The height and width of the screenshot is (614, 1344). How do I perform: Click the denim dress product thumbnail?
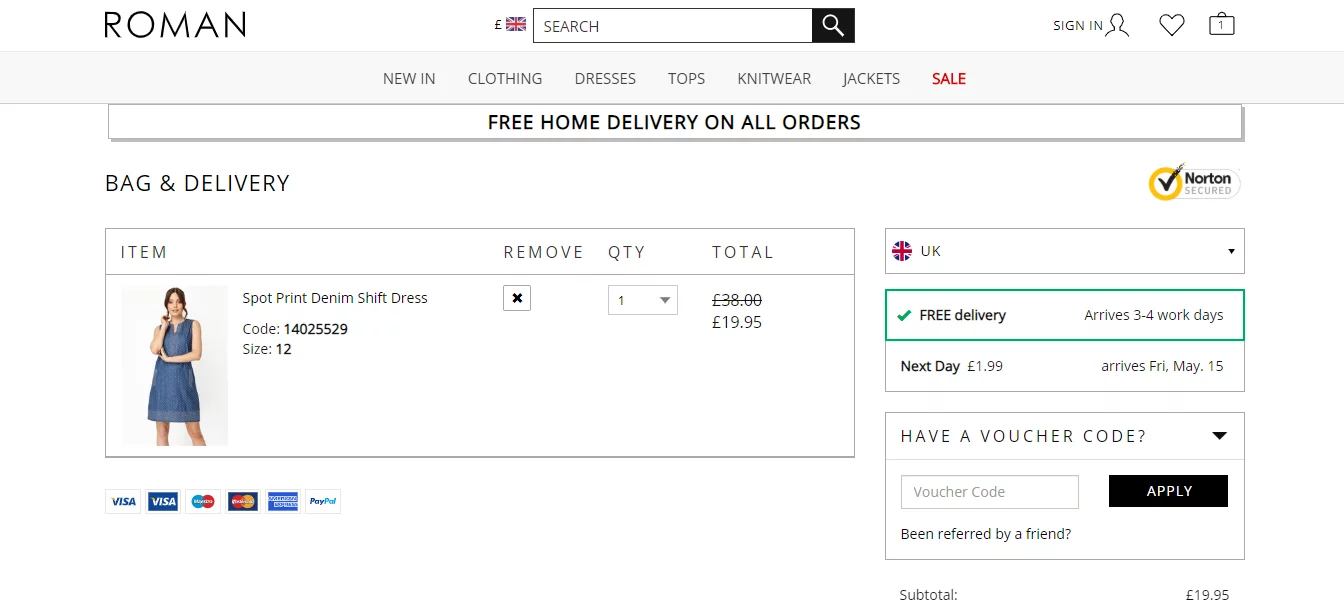coord(175,366)
